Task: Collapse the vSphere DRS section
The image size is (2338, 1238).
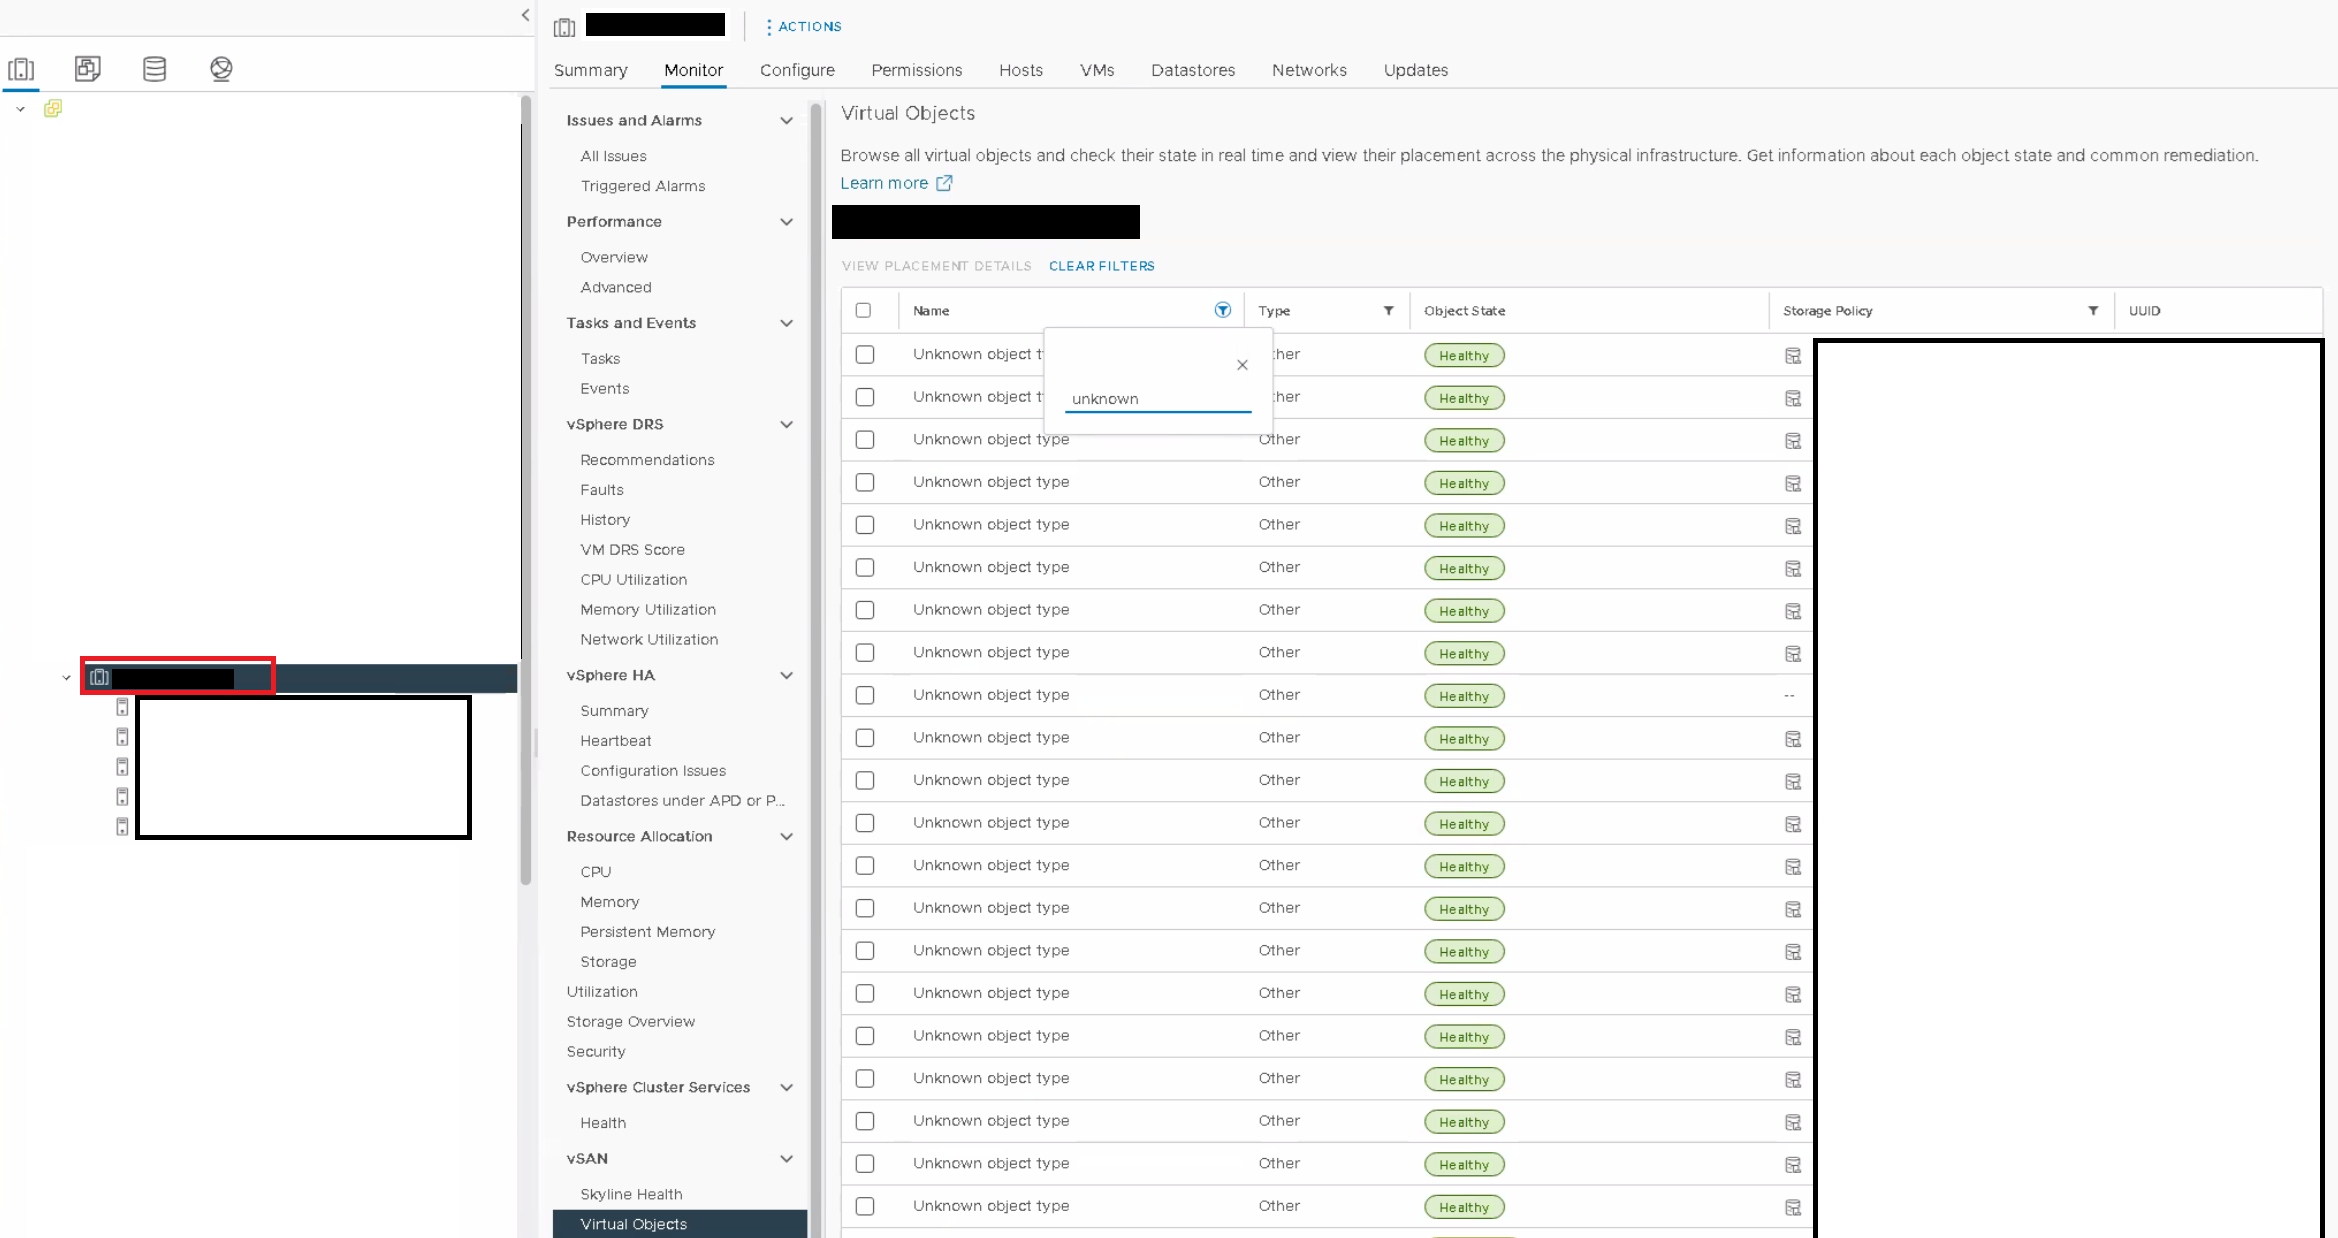Action: [786, 425]
